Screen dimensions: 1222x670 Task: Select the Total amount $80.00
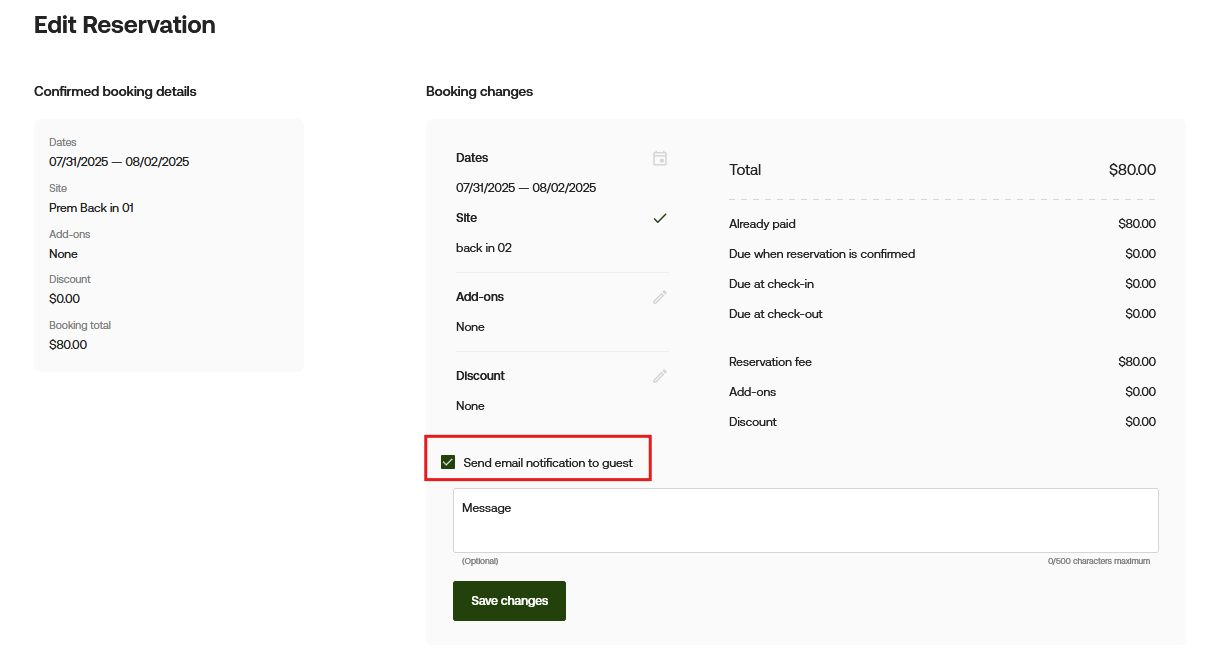pyautogui.click(x=1132, y=170)
